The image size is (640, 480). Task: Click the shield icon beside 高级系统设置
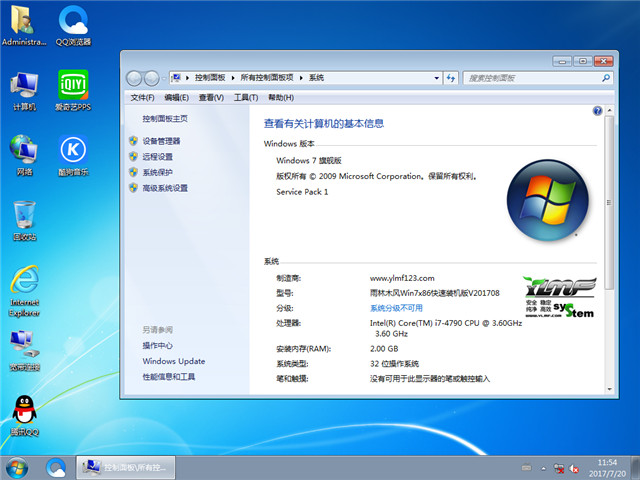(x=133, y=188)
